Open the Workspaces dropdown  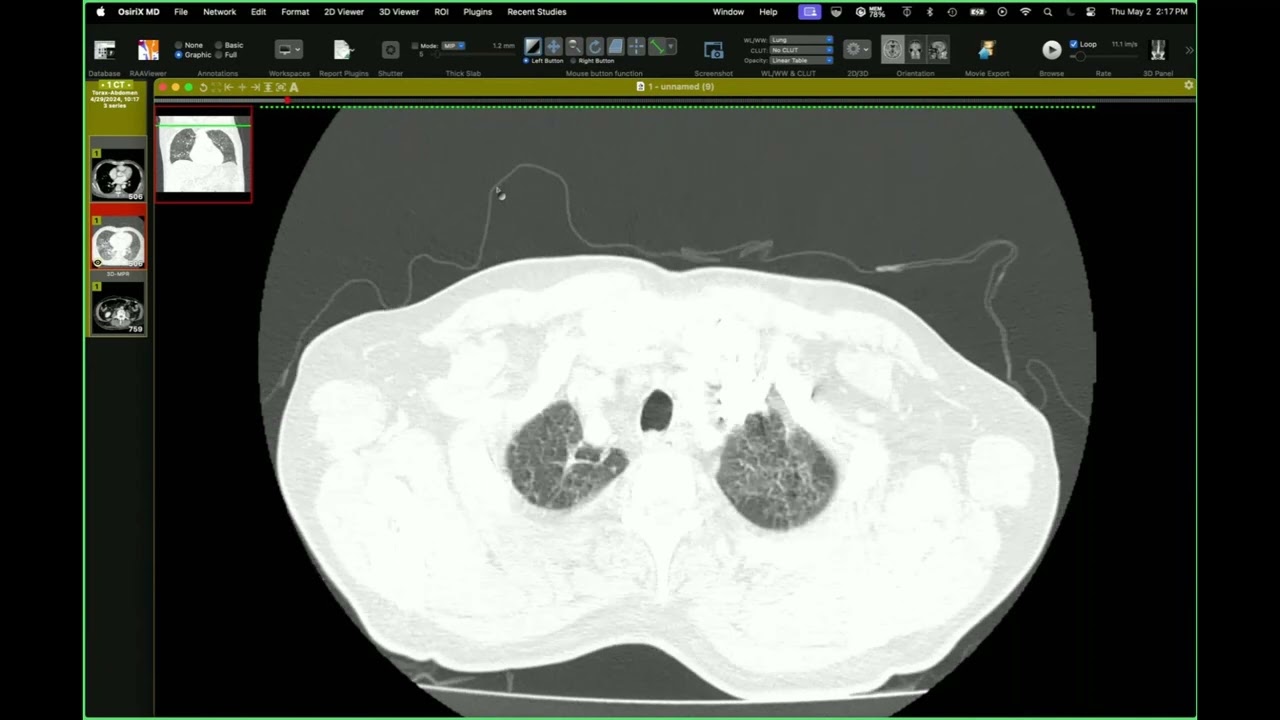pos(289,50)
